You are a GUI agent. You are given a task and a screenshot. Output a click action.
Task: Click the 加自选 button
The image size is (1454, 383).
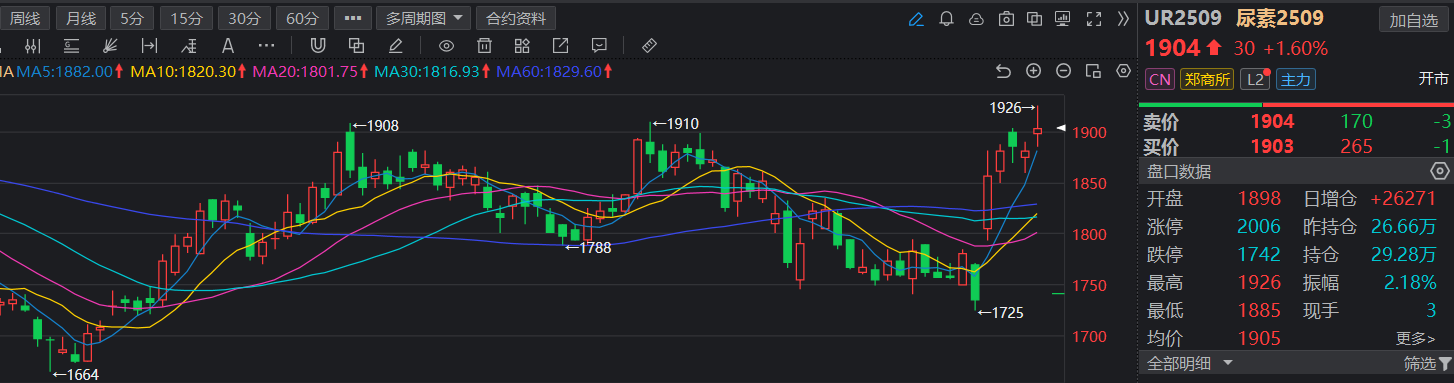coord(1413,19)
